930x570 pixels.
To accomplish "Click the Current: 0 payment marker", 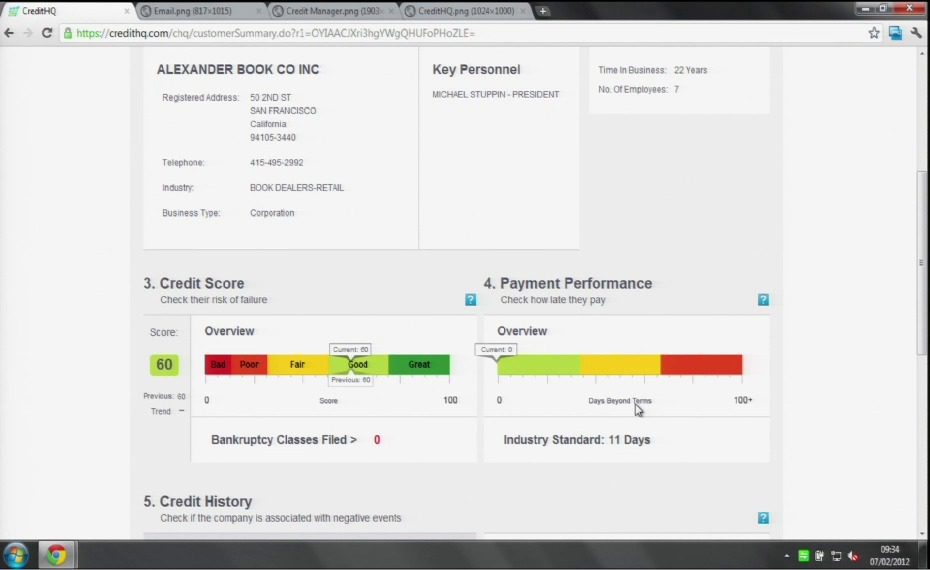I will pos(496,349).
